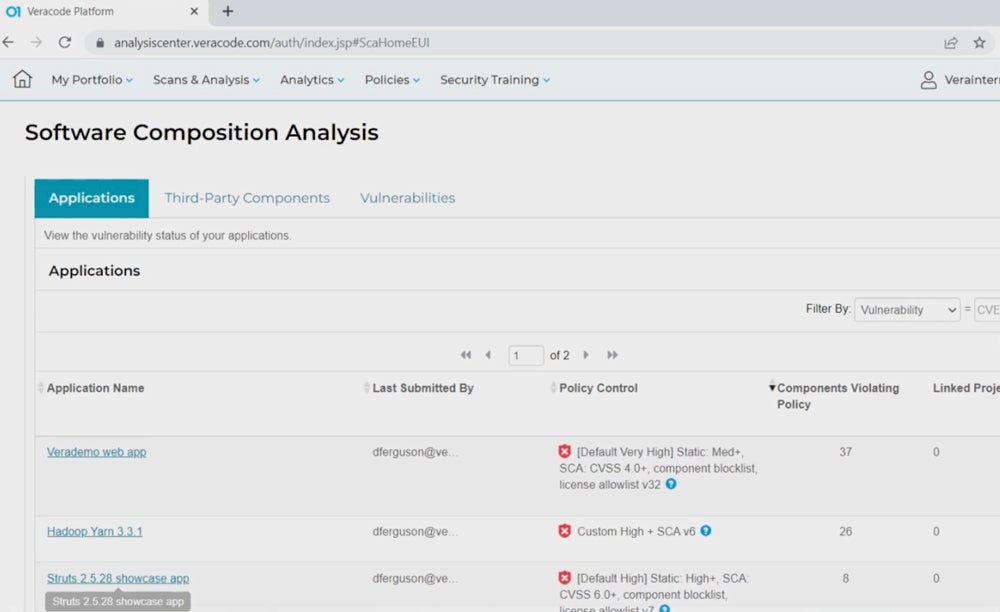
Task: Go to next results page arrow
Action: tap(586, 355)
